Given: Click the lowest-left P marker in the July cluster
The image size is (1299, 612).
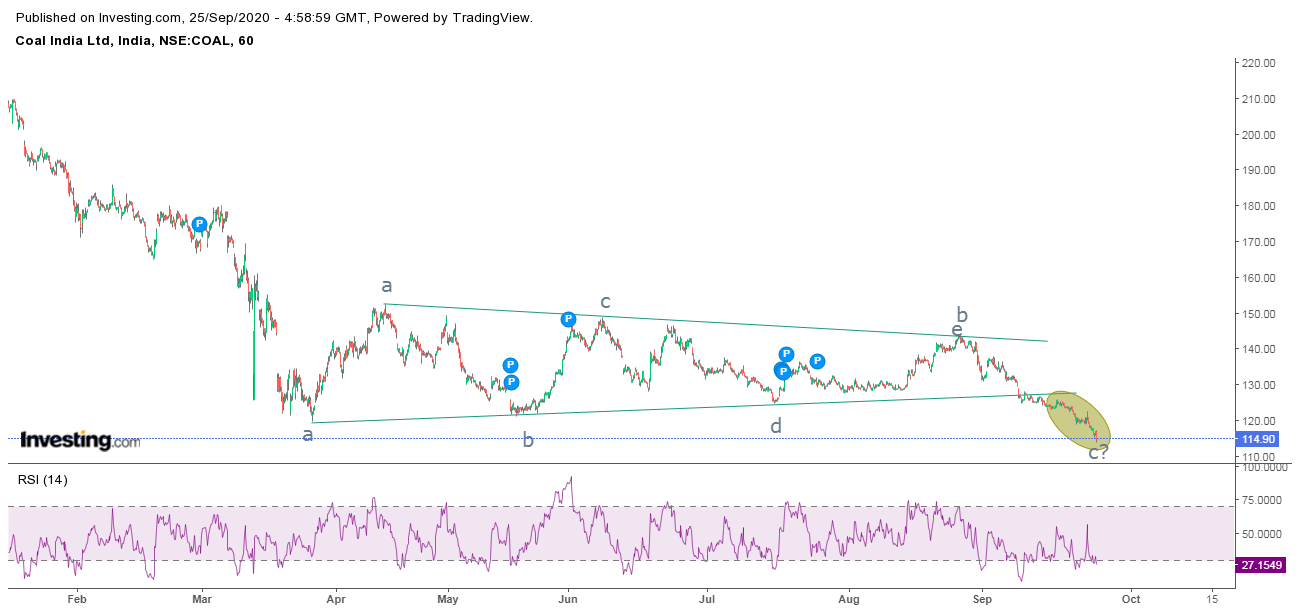Looking at the screenshot, I should coord(782,371).
